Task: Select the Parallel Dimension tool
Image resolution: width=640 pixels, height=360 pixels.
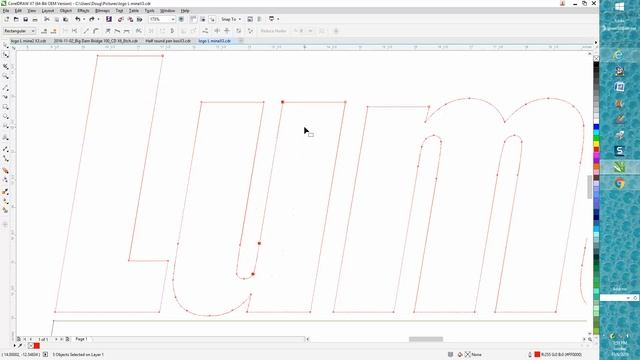Action: 6,149
